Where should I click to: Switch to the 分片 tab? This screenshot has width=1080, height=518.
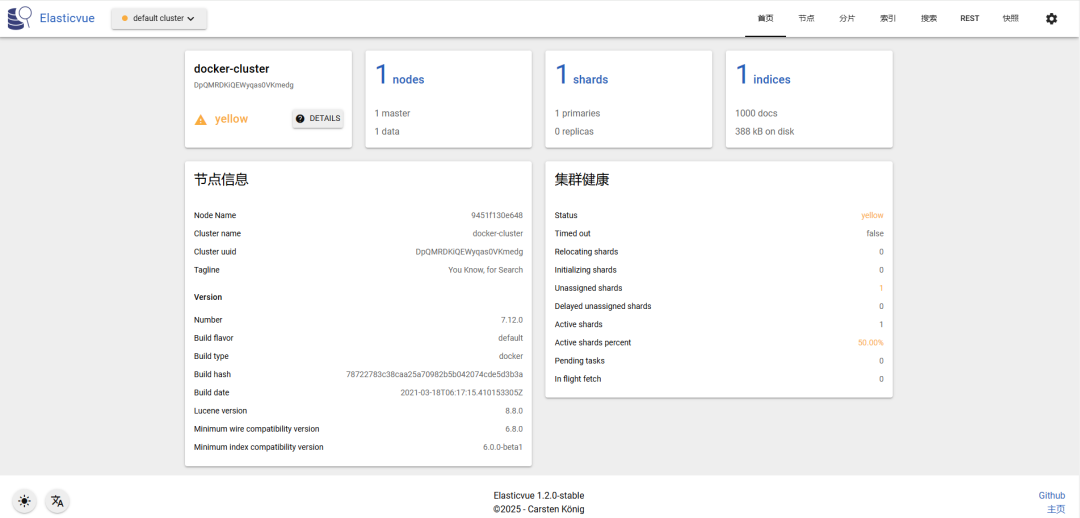[x=847, y=19]
